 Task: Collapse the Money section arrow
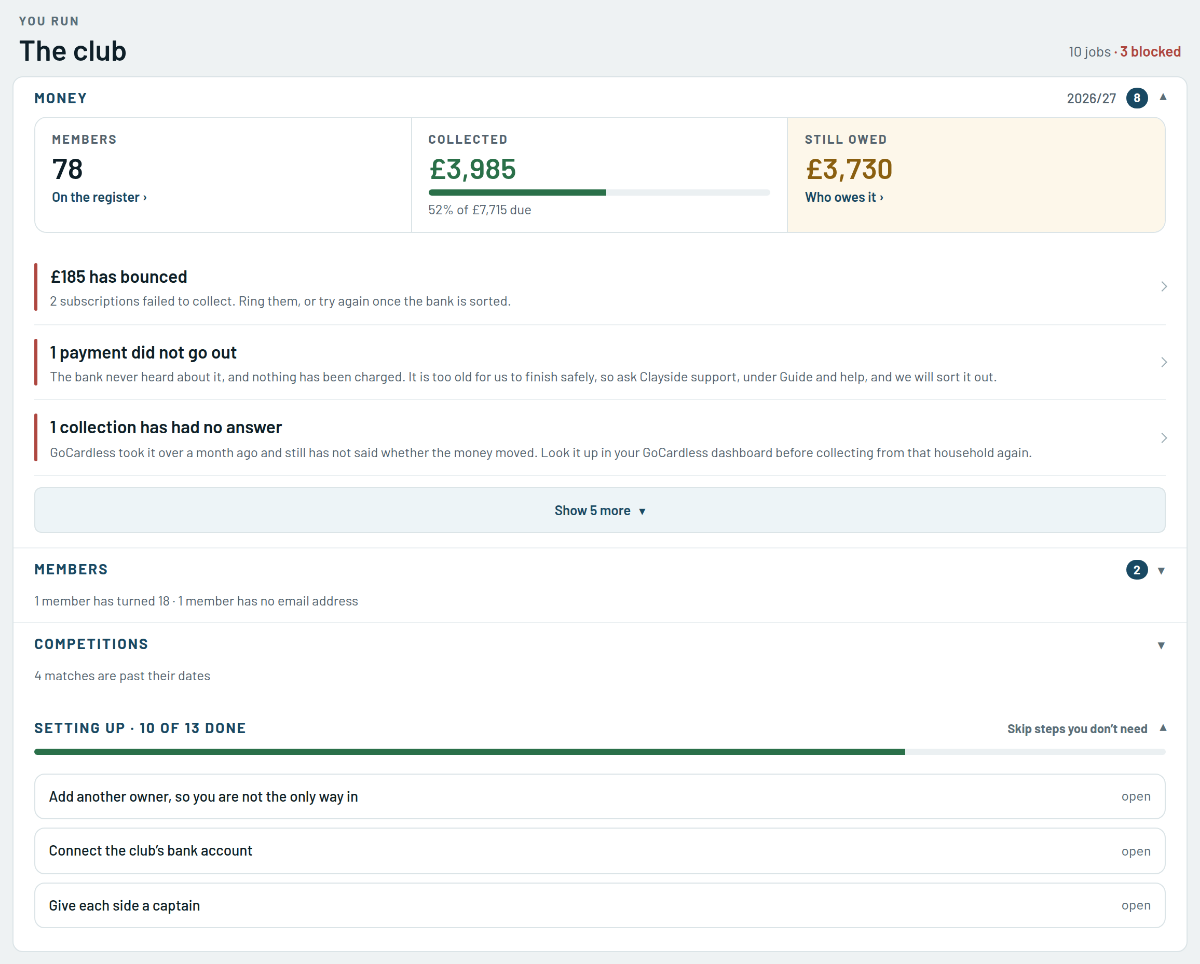coord(1162,98)
